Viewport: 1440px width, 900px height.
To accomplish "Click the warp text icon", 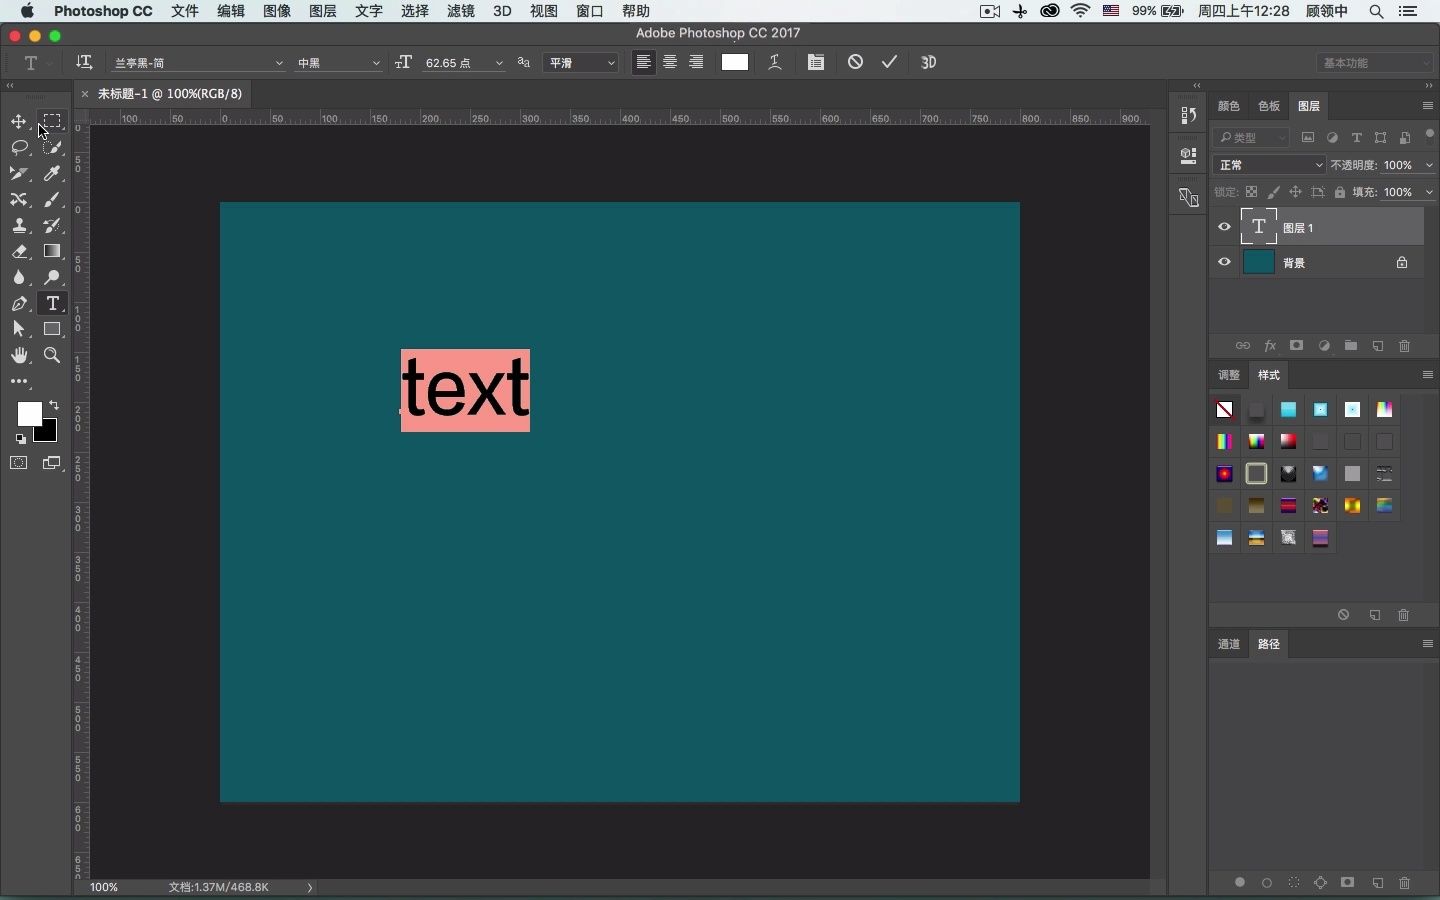I will coord(775,62).
